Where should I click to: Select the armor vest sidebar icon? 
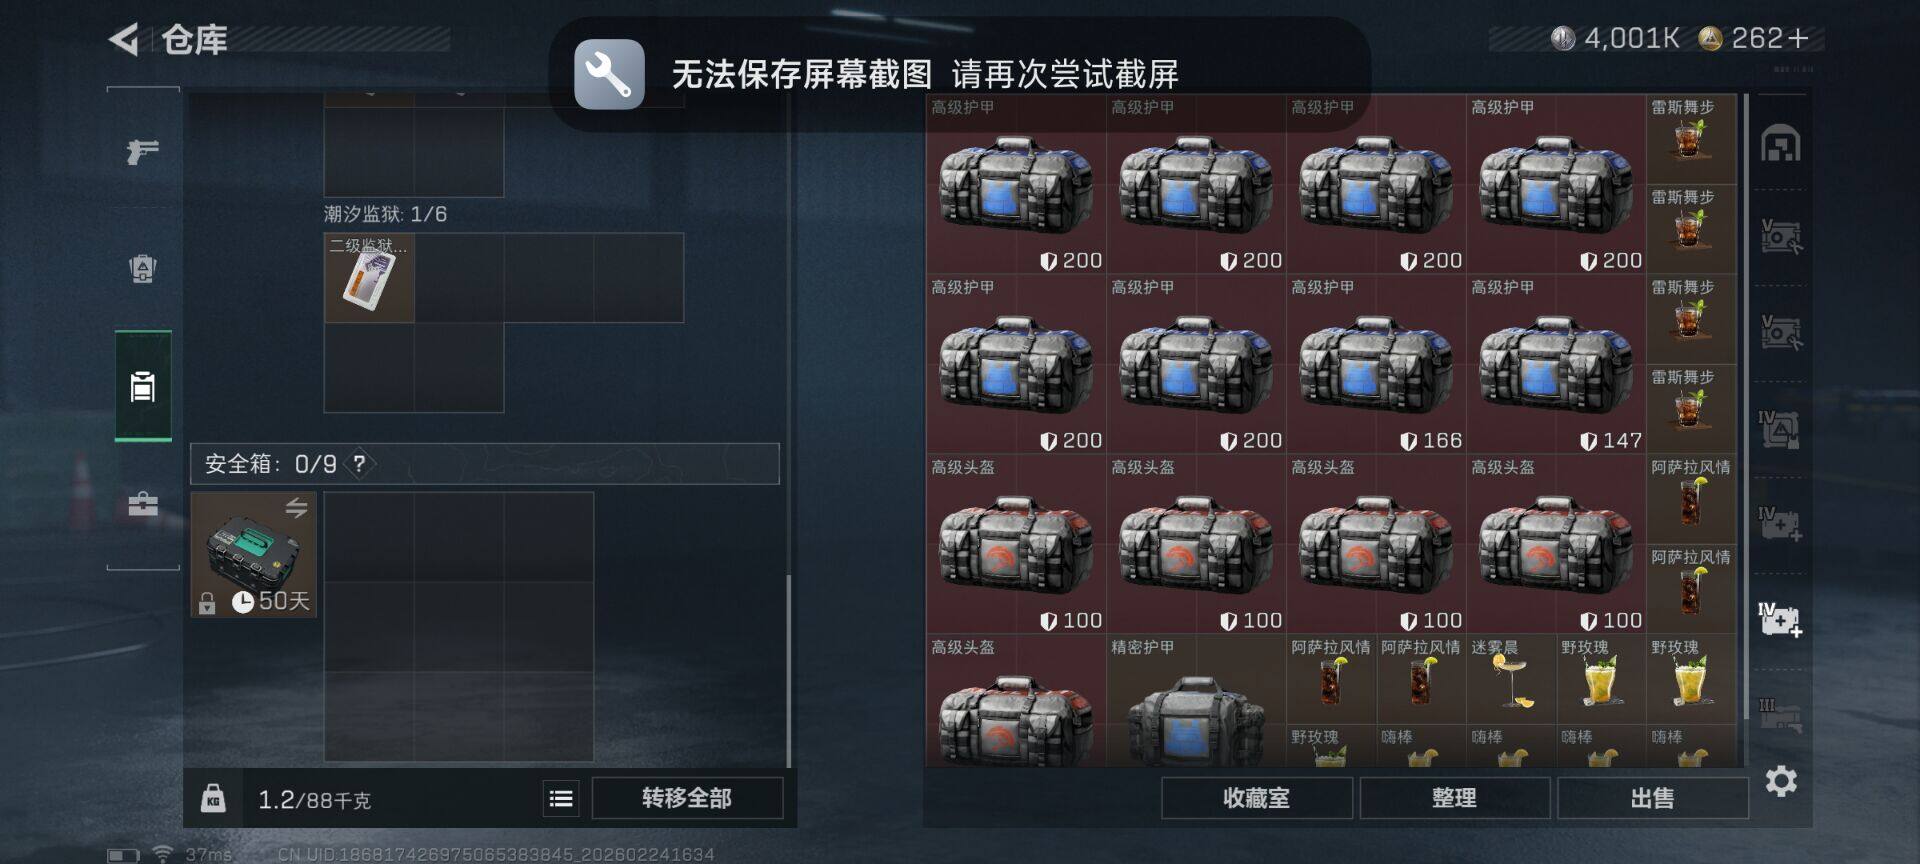(x=143, y=268)
